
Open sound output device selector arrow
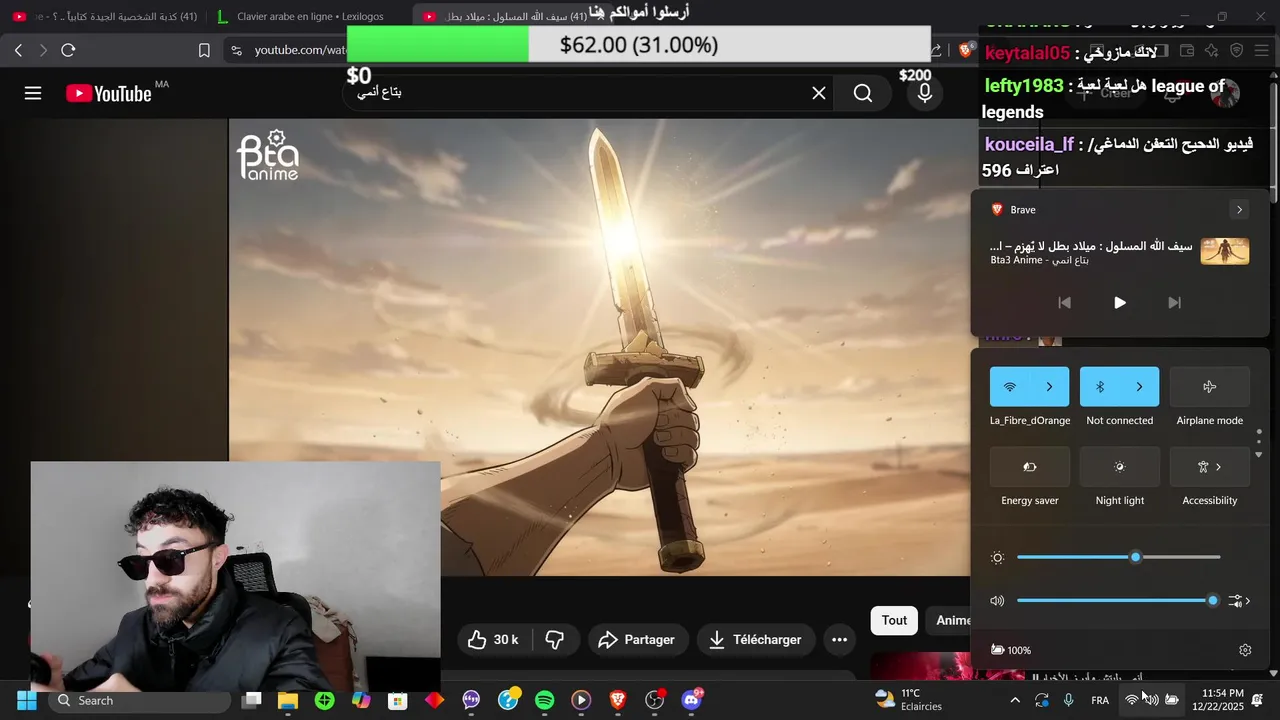point(1240,601)
